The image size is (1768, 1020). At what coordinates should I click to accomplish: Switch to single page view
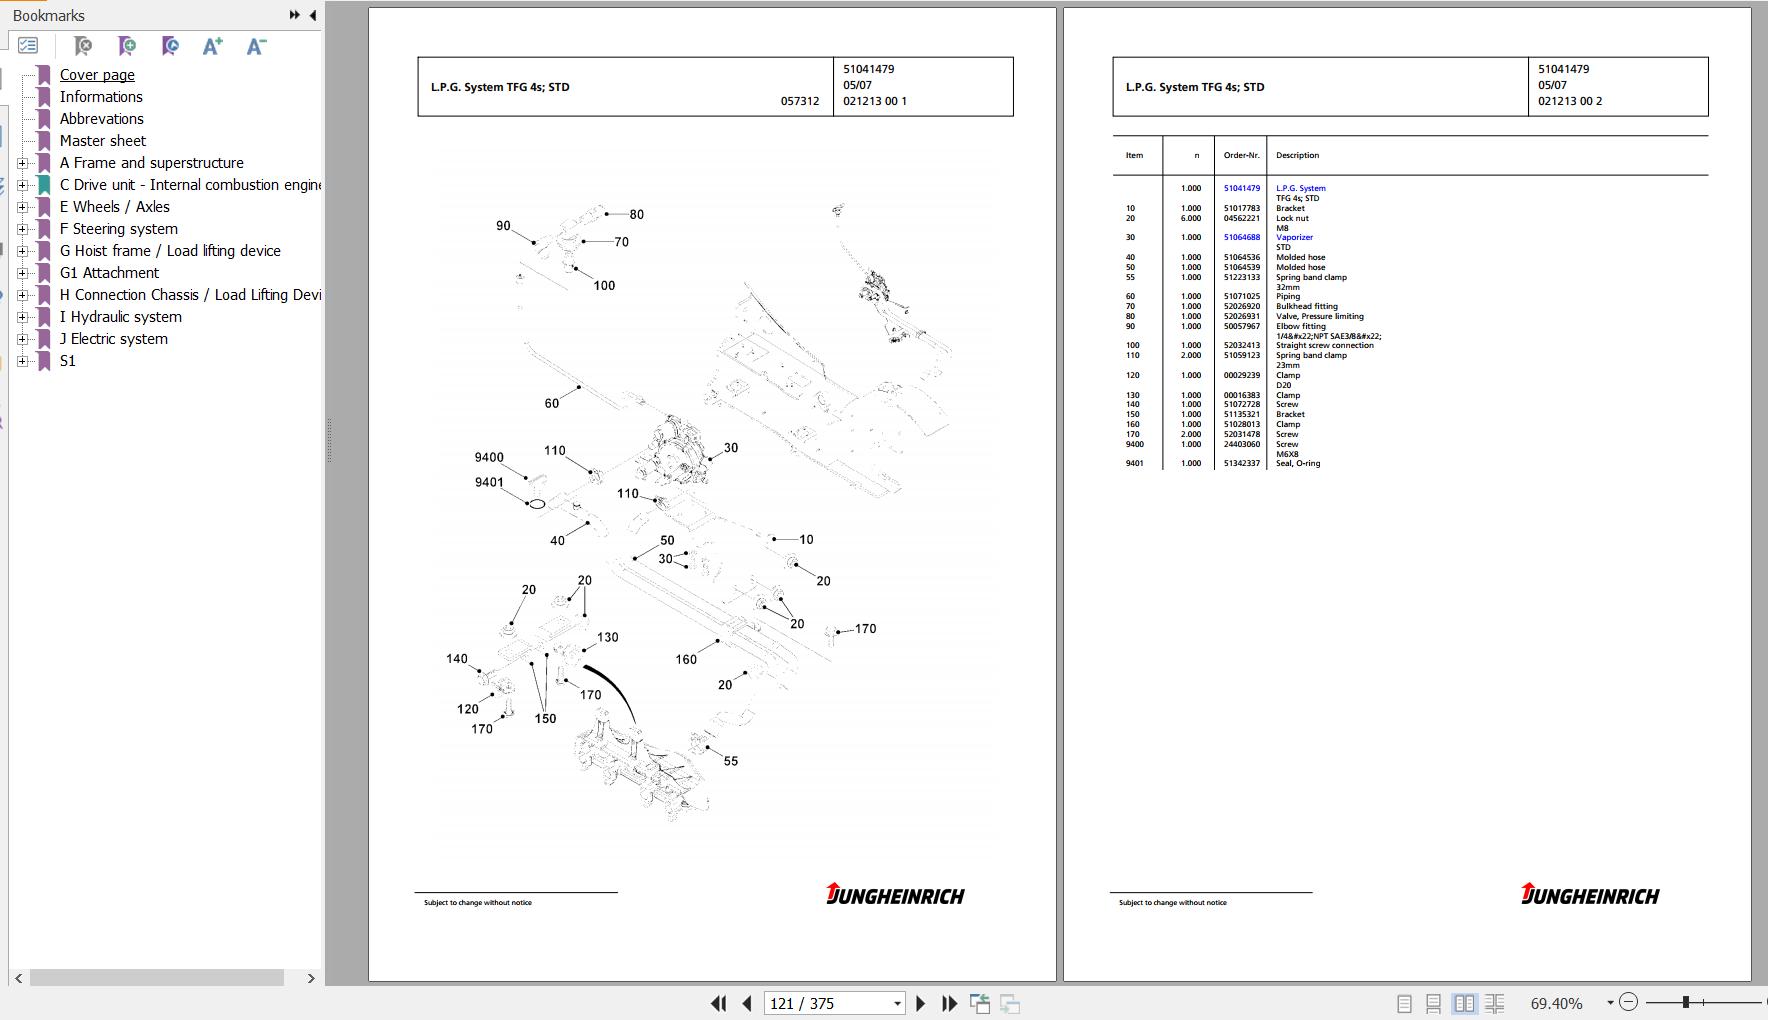(x=1404, y=1003)
